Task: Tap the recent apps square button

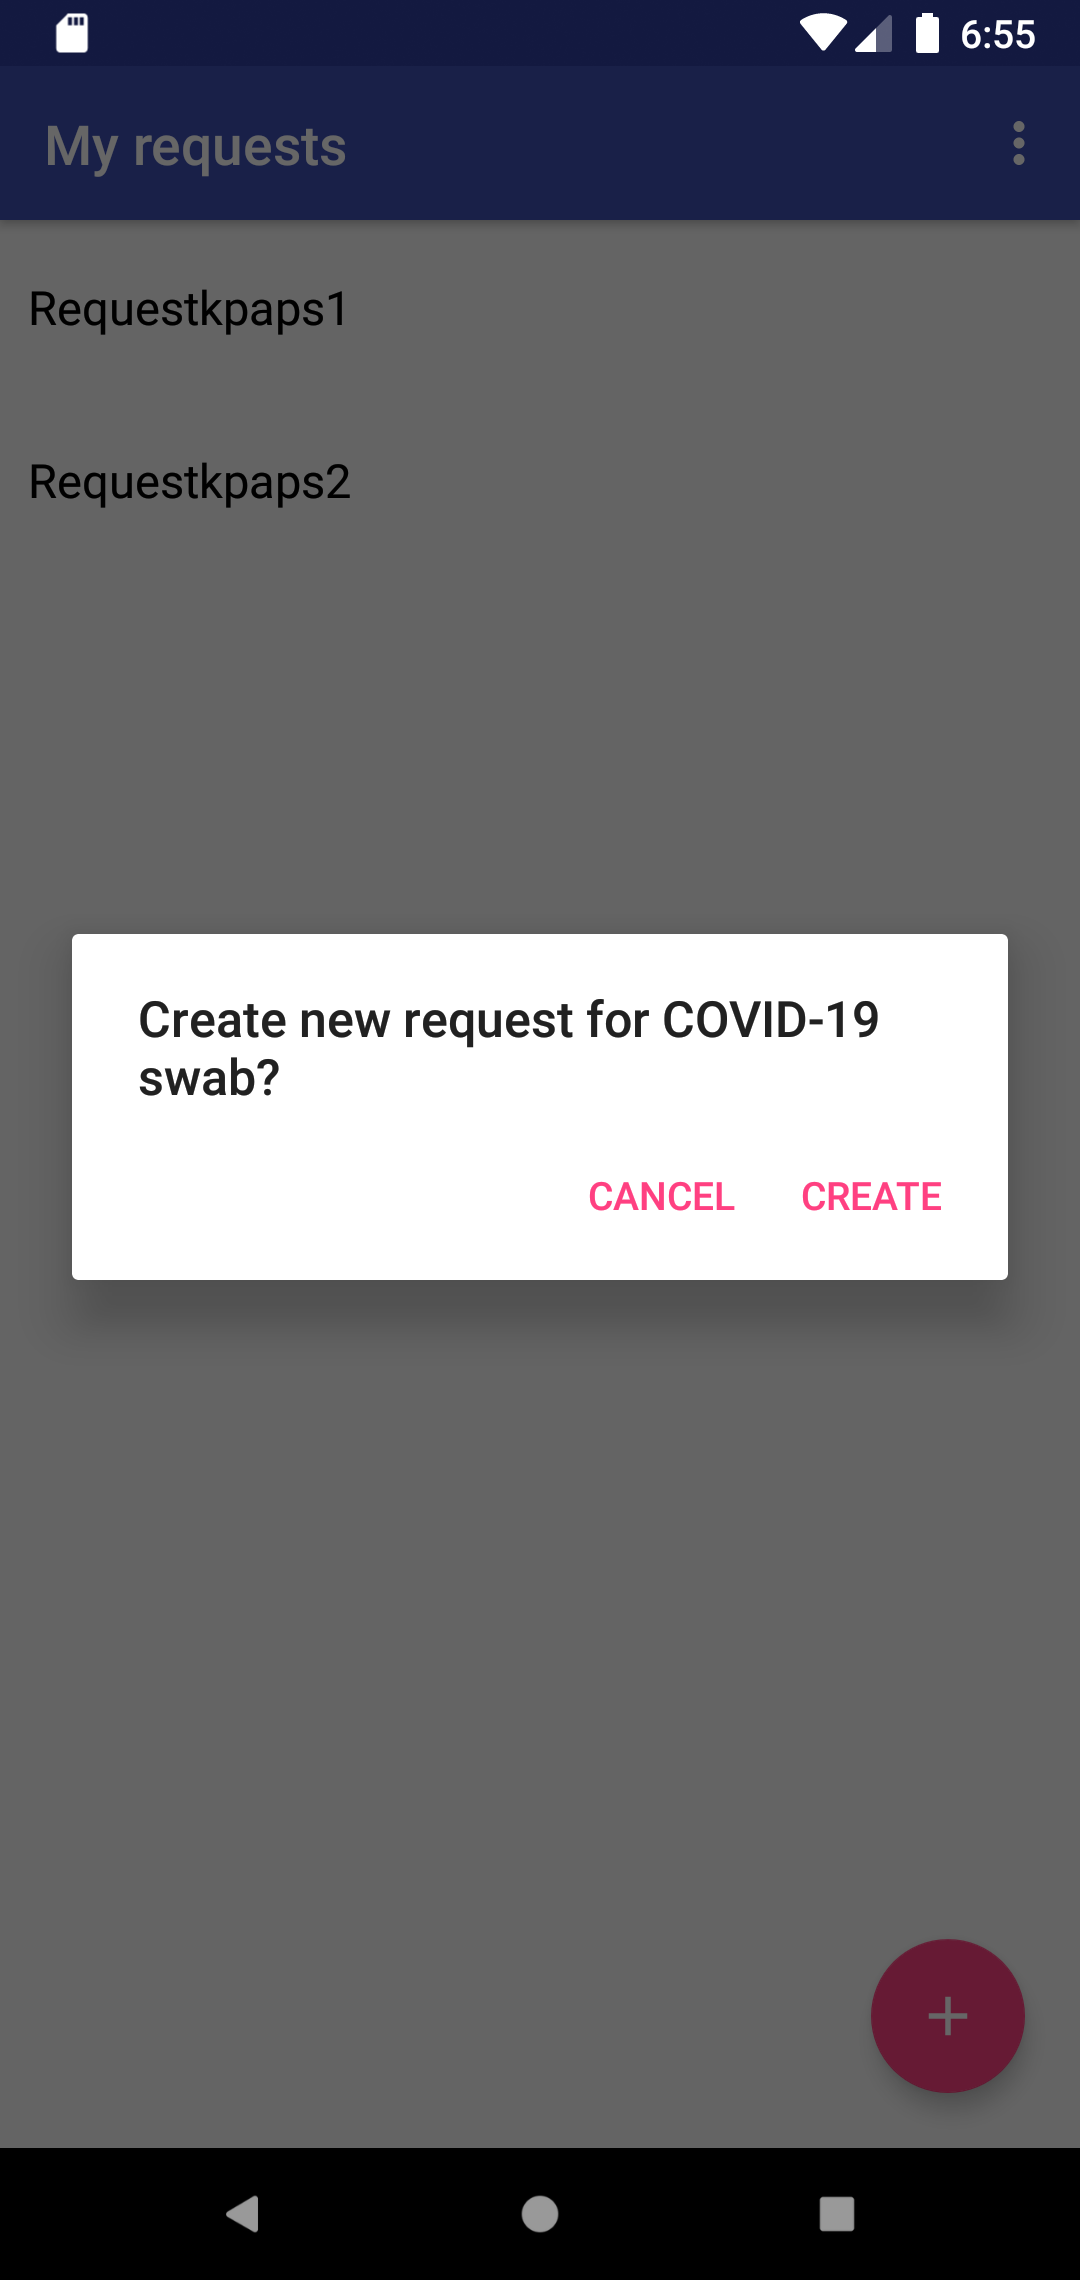Action: click(836, 2213)
